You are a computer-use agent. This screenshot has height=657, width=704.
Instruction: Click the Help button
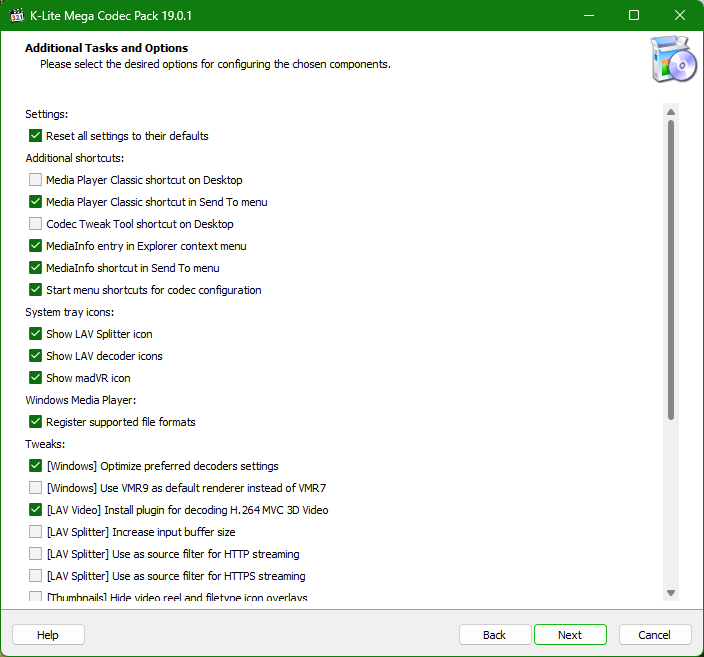point(48,635)
